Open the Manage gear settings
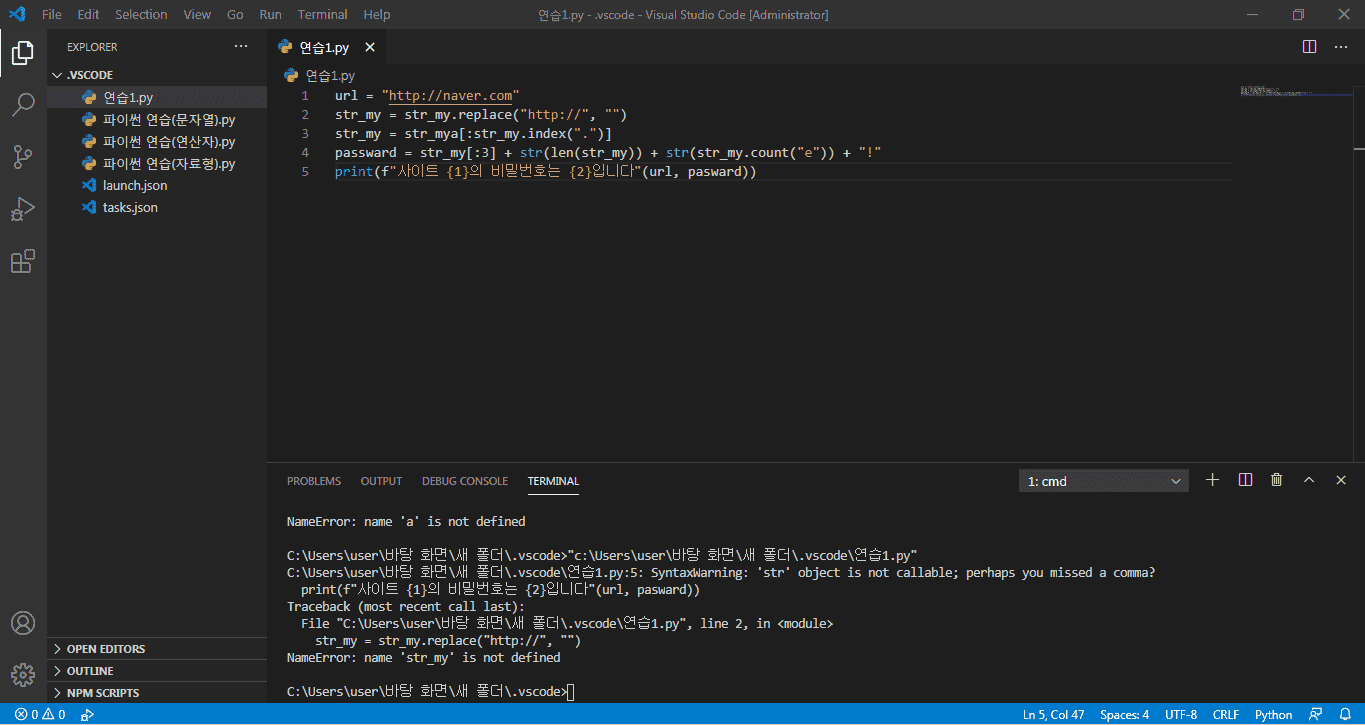Image resolution: width=1365 pixels, height=725 pixels. [23, 674]
